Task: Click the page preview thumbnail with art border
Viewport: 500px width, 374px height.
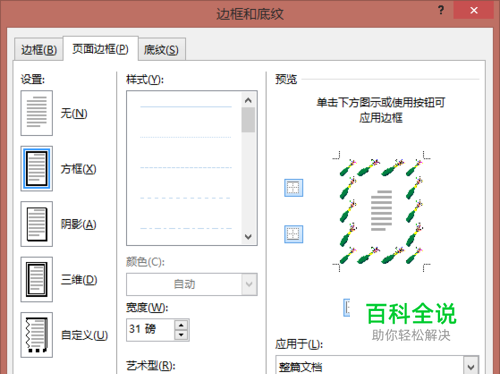Action: click(x=381, y=211)
